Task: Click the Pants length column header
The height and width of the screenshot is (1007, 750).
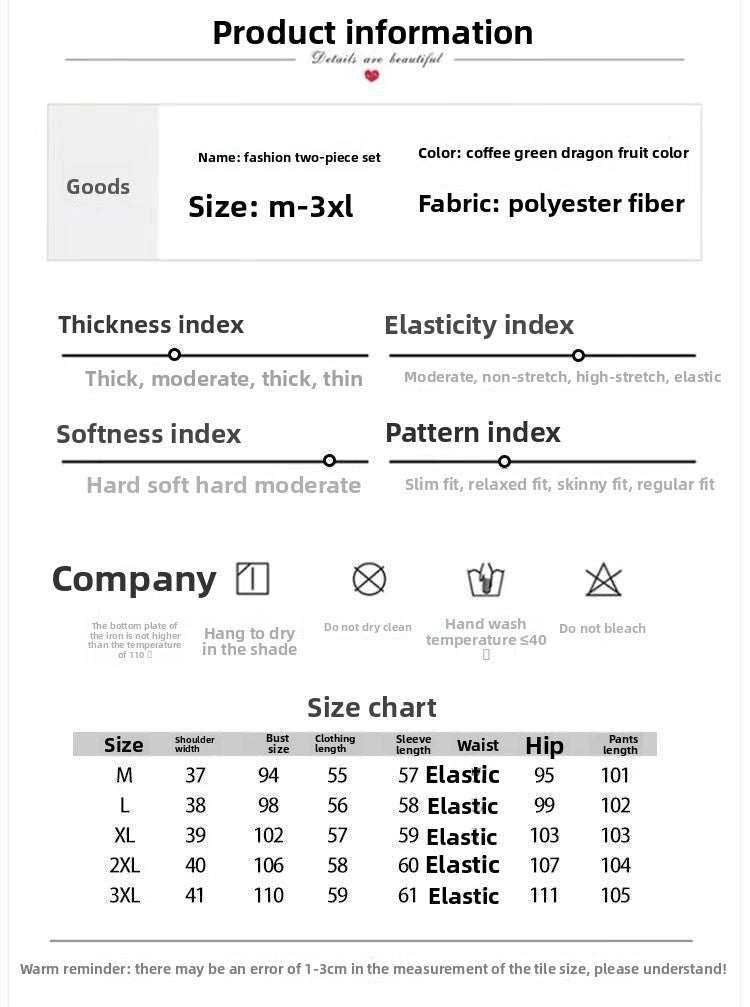Action: (x=620, y=745)
